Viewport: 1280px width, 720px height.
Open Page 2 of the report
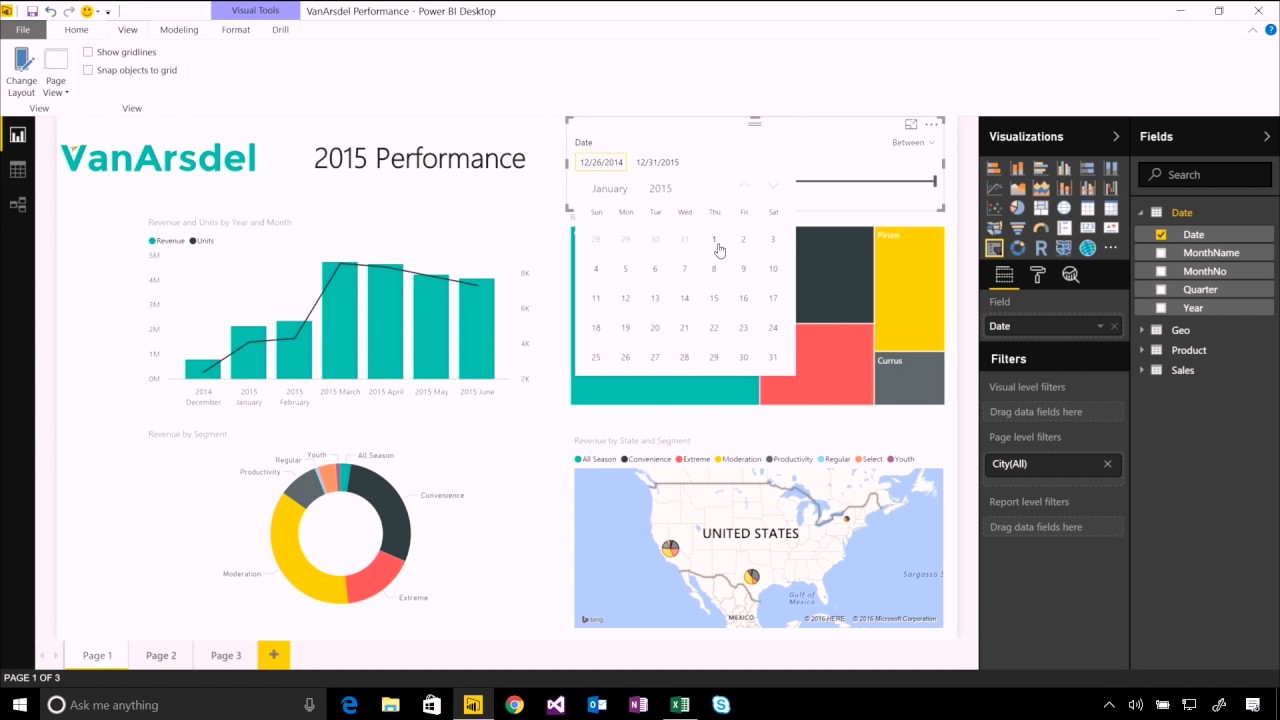pos(160,655)
